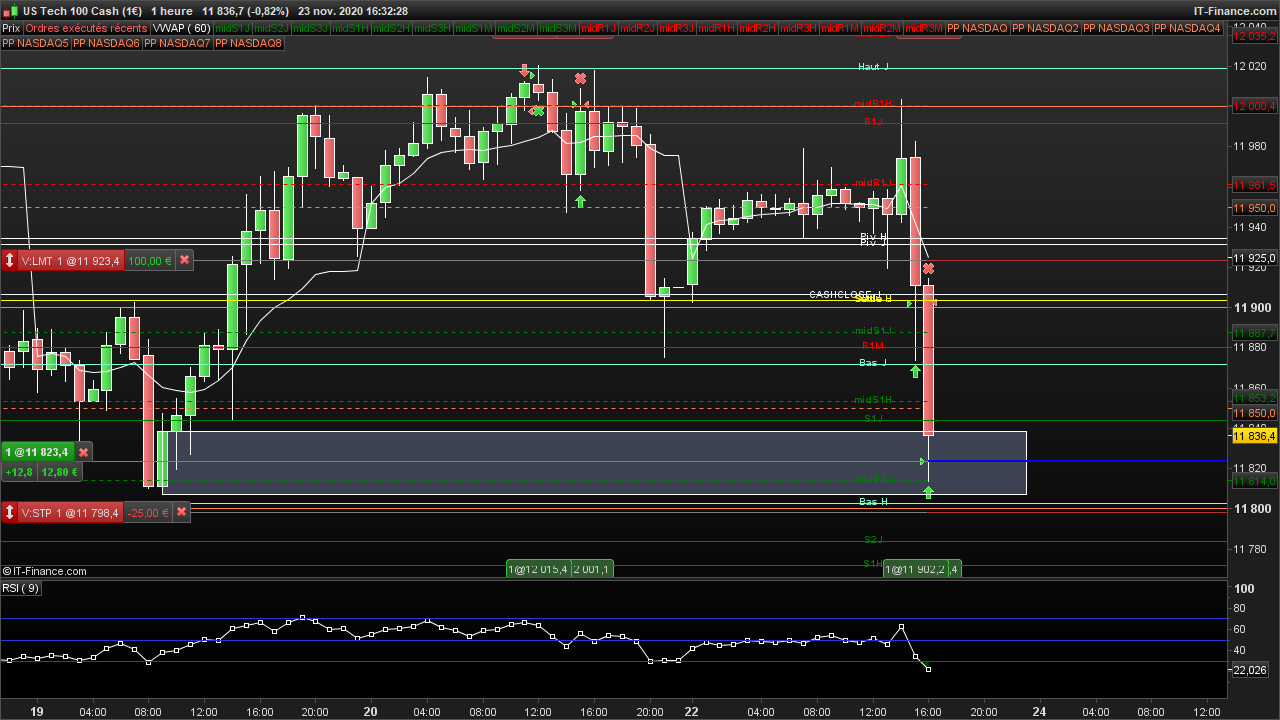Click the midS3M indicator label

559,28
